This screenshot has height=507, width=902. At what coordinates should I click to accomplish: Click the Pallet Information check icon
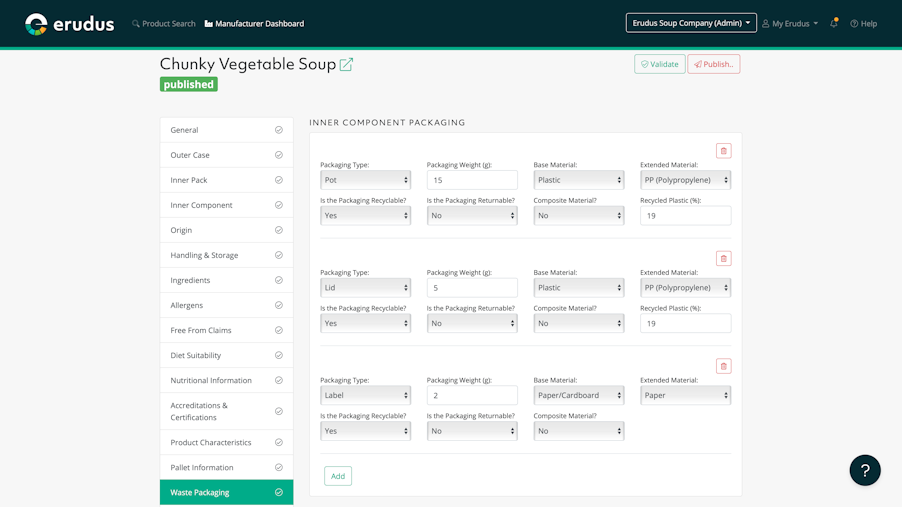[x=278, y=467]
